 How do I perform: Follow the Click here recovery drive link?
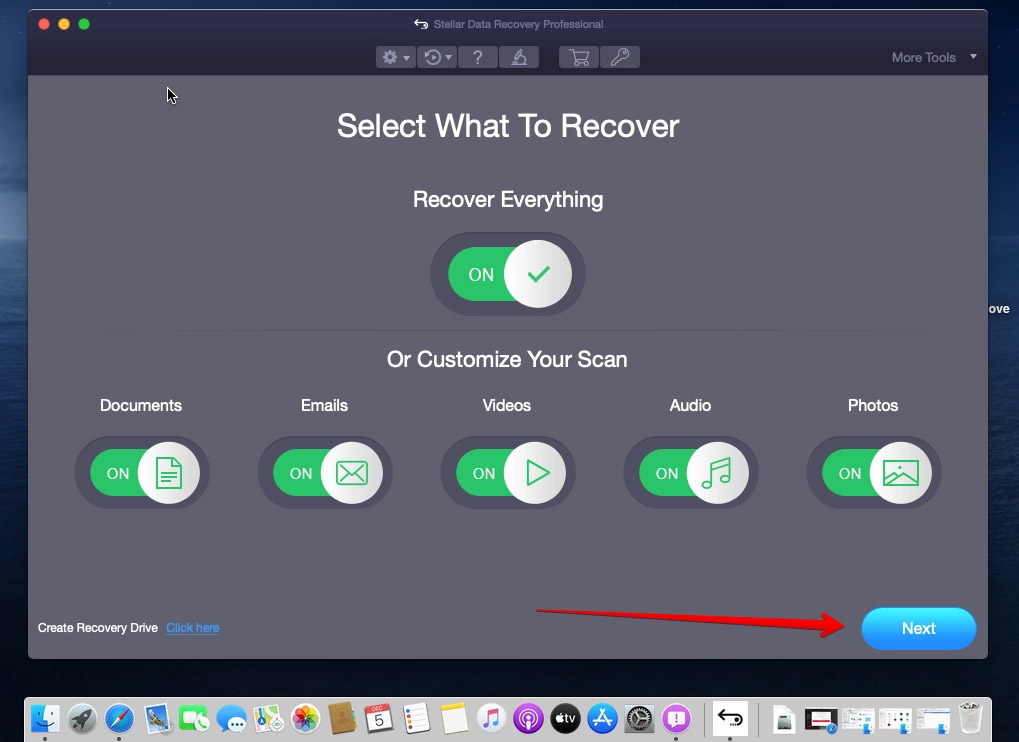pyautogui.click(x=192, y=628)
